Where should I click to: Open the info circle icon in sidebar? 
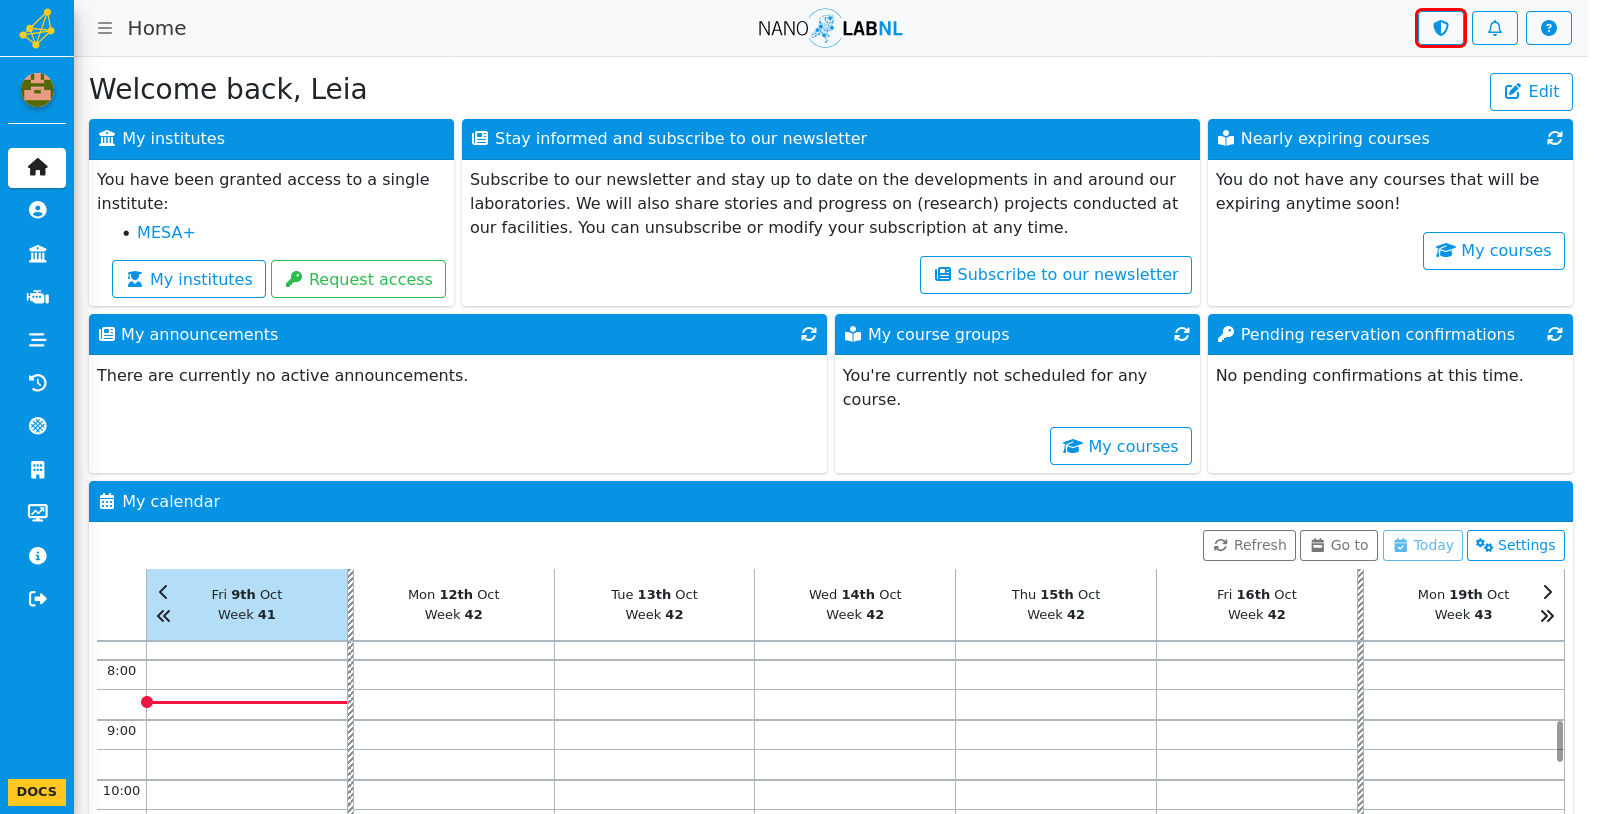pyautogui.click(x=37, y=556)
